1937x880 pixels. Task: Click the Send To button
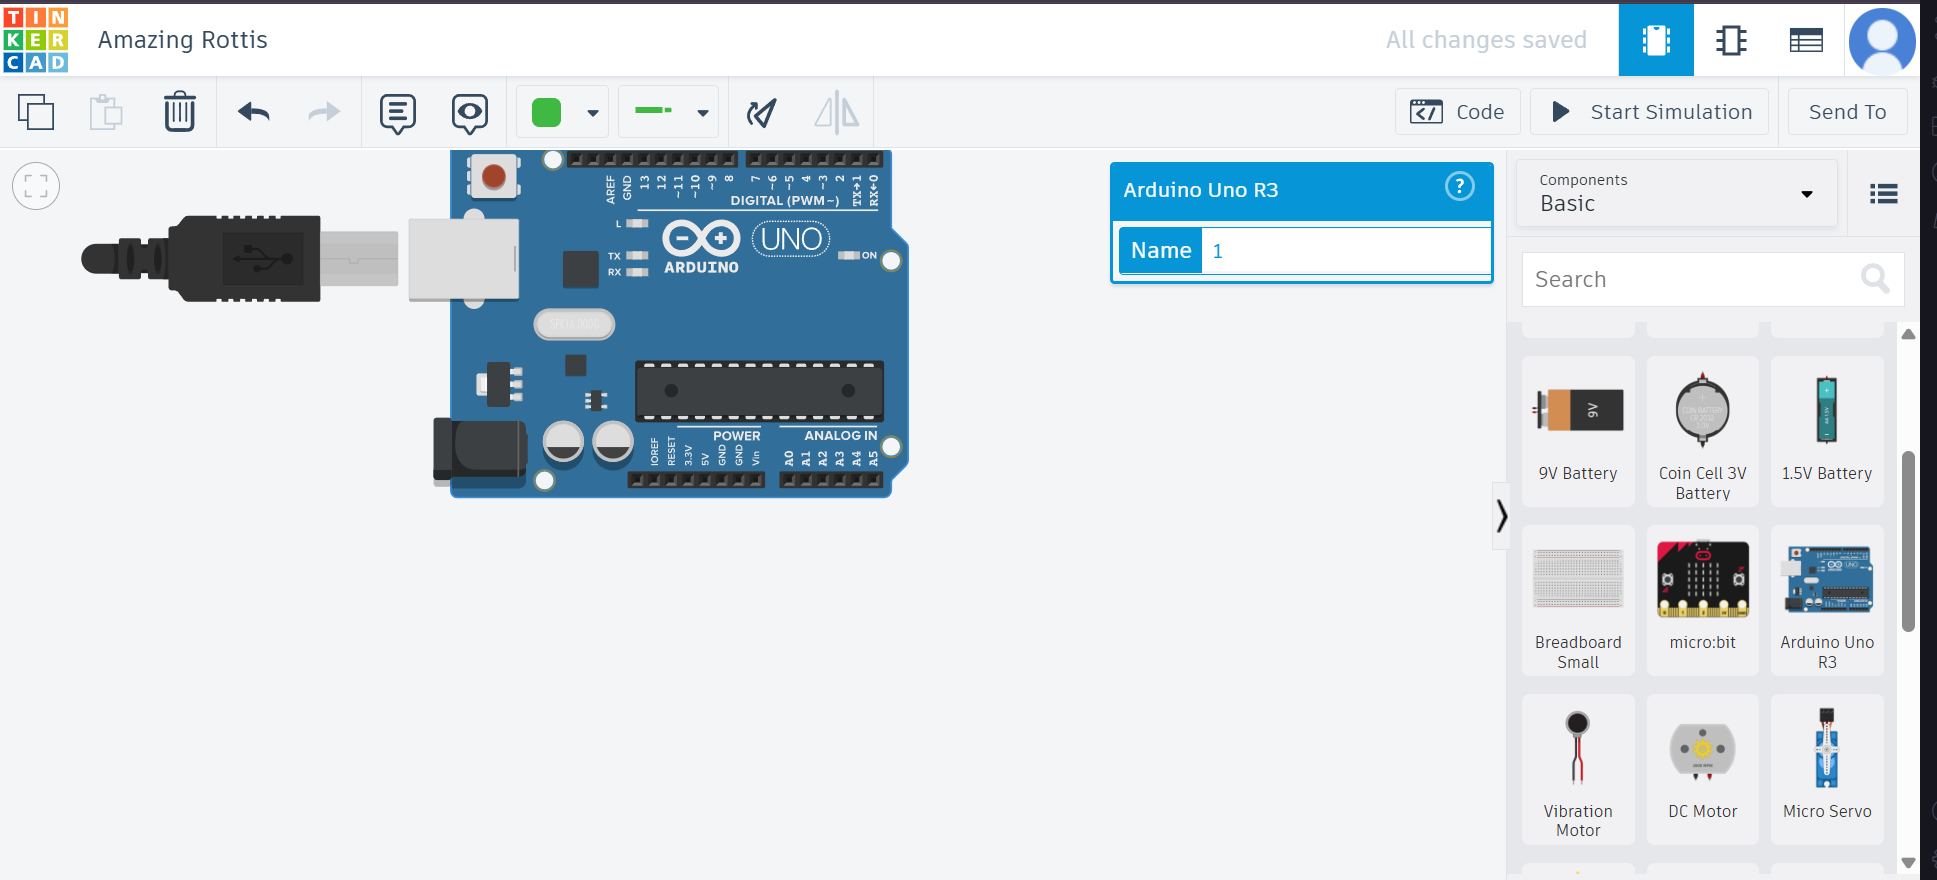click(1847, 112)
